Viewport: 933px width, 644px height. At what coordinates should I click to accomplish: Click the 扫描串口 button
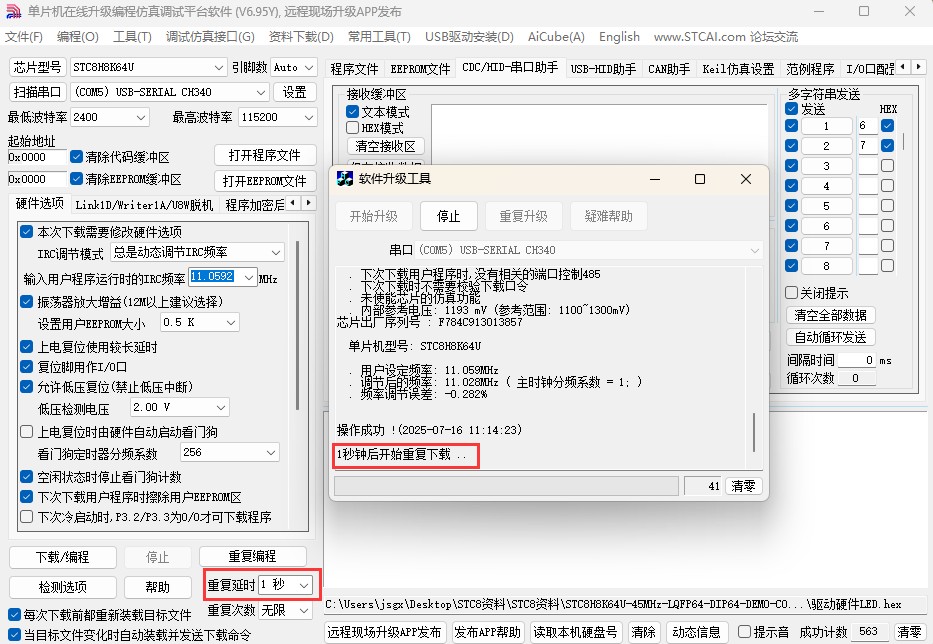click(37, 92)
